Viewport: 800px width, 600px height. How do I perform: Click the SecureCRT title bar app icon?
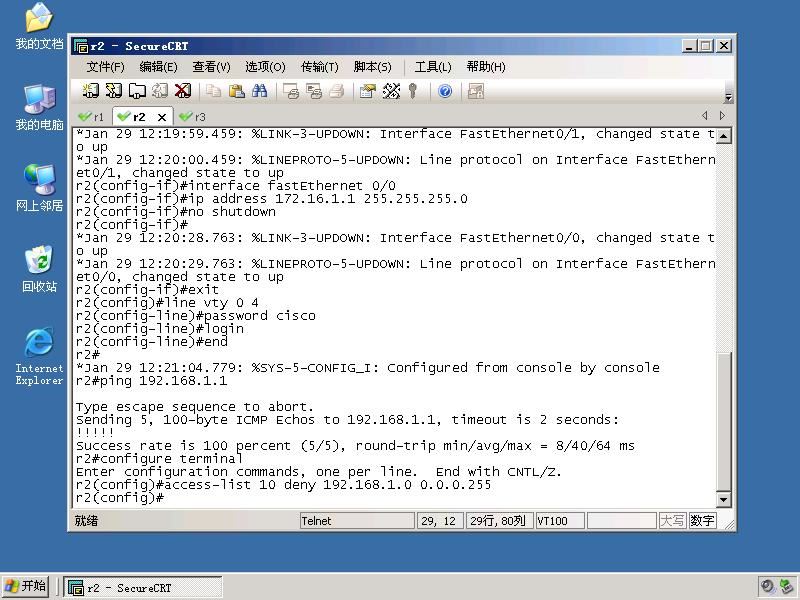point(81,46)
